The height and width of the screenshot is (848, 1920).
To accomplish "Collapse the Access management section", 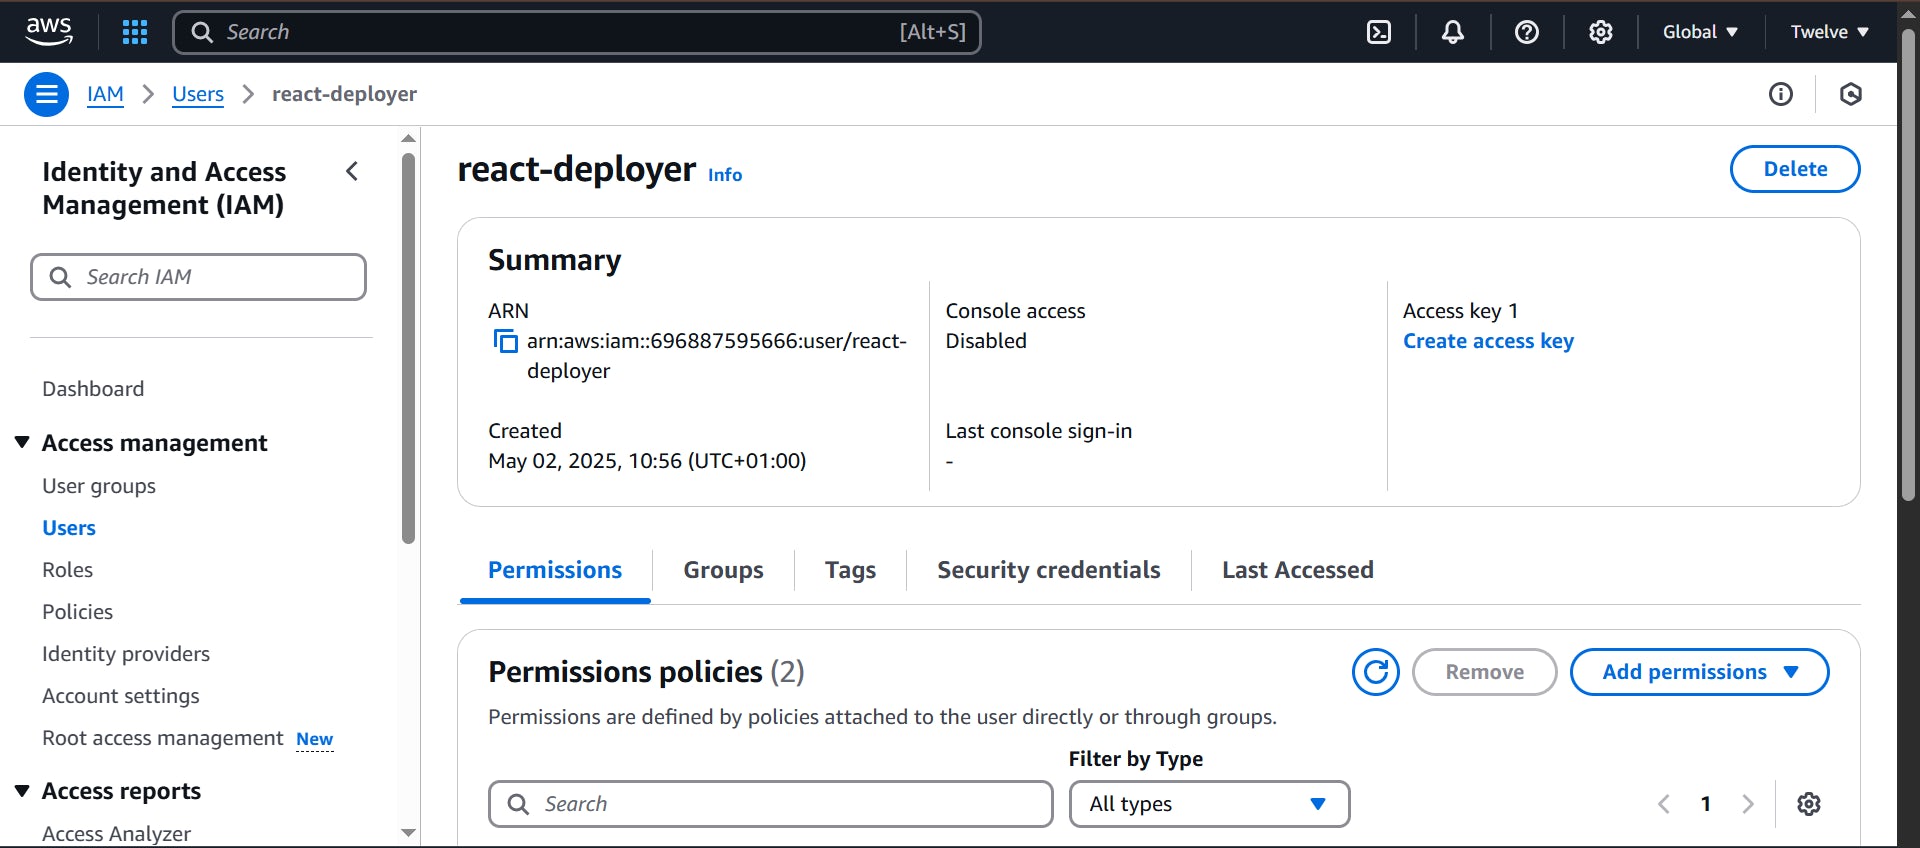I will (22, 442).
